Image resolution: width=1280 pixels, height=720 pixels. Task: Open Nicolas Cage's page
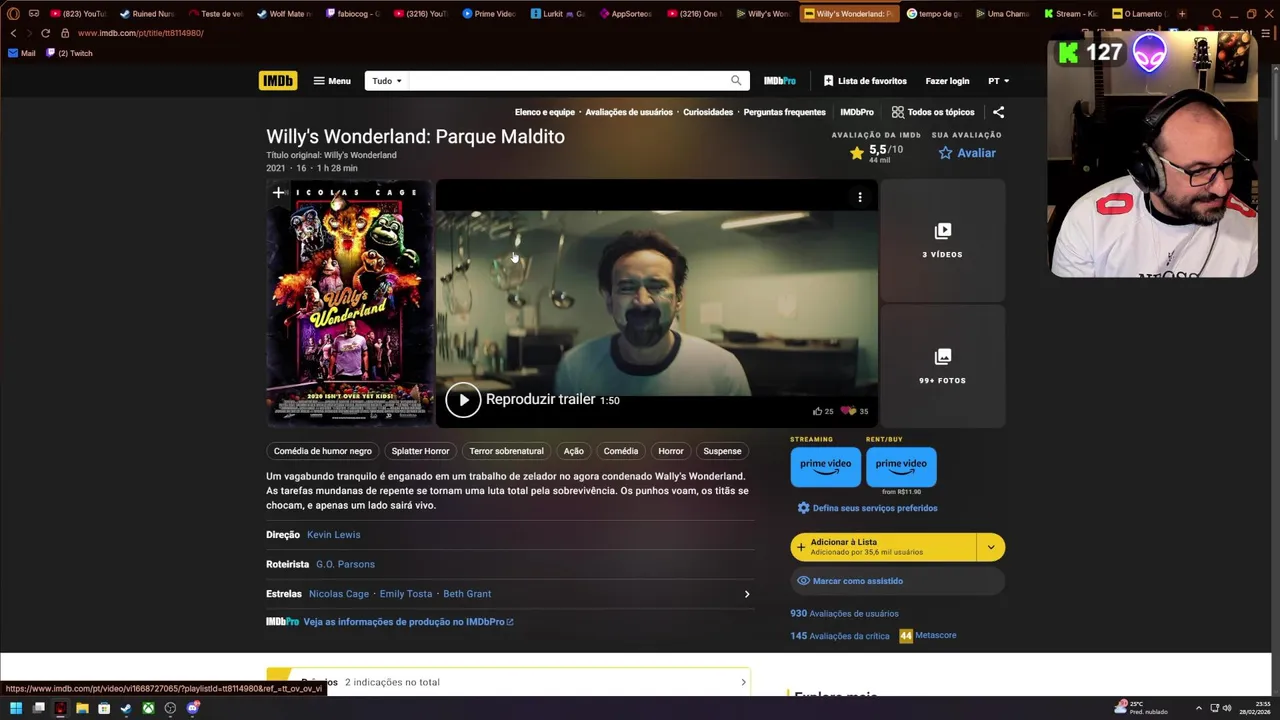(339, 594)
